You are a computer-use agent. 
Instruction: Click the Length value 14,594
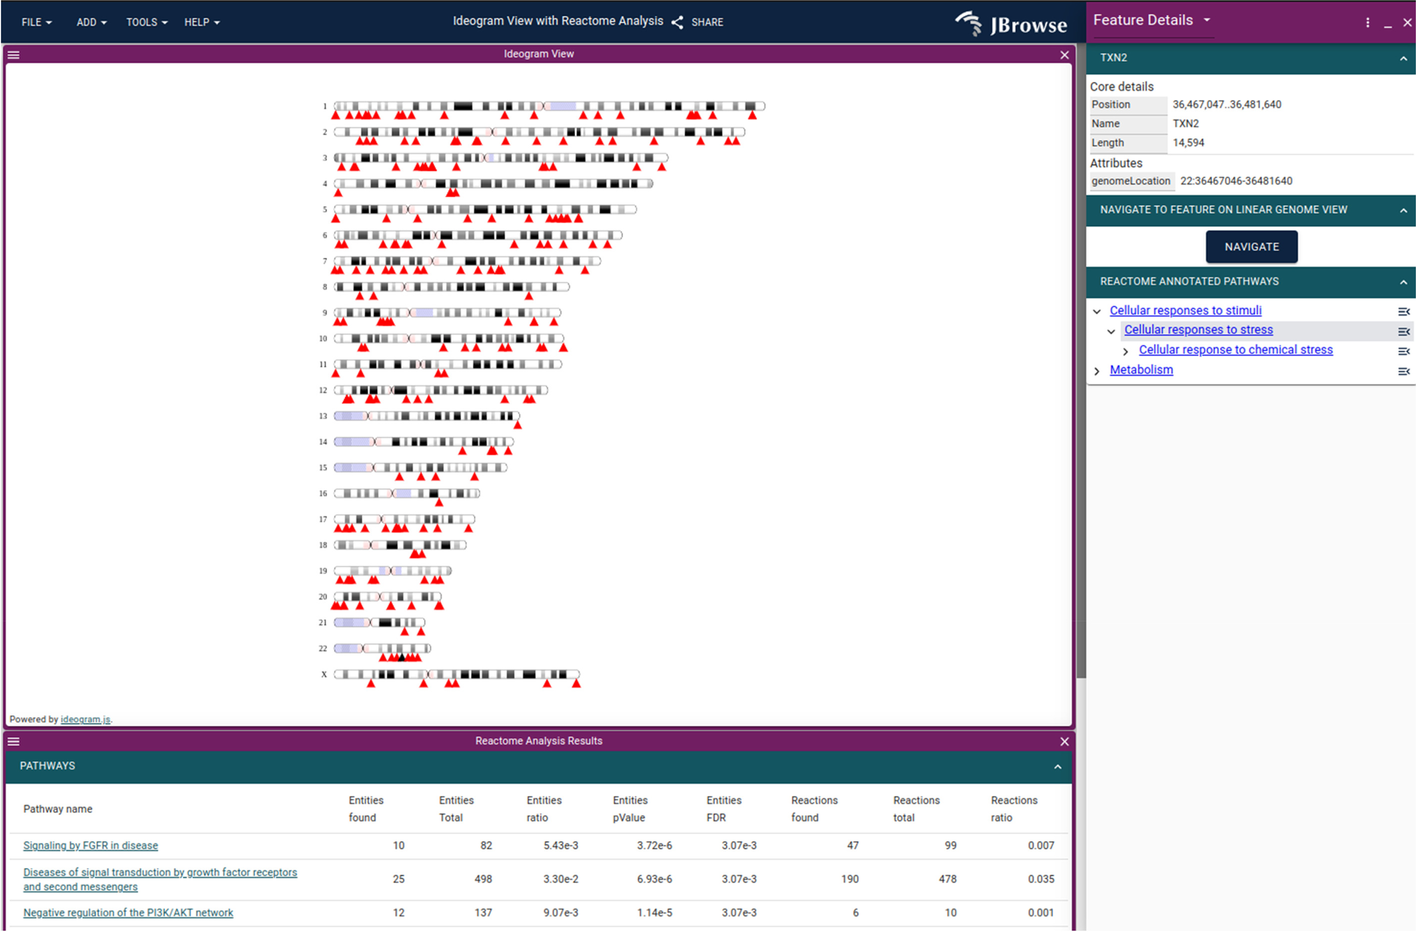point(1188,143)
